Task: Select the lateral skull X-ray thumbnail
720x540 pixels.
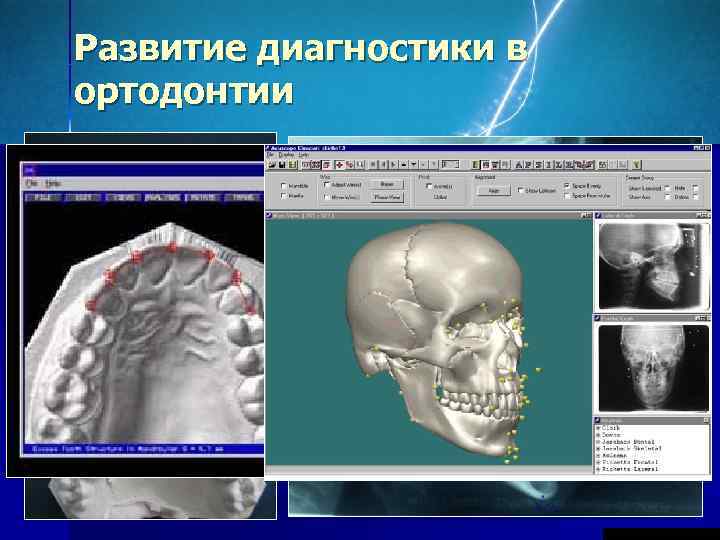Action: tap(652, 265)
